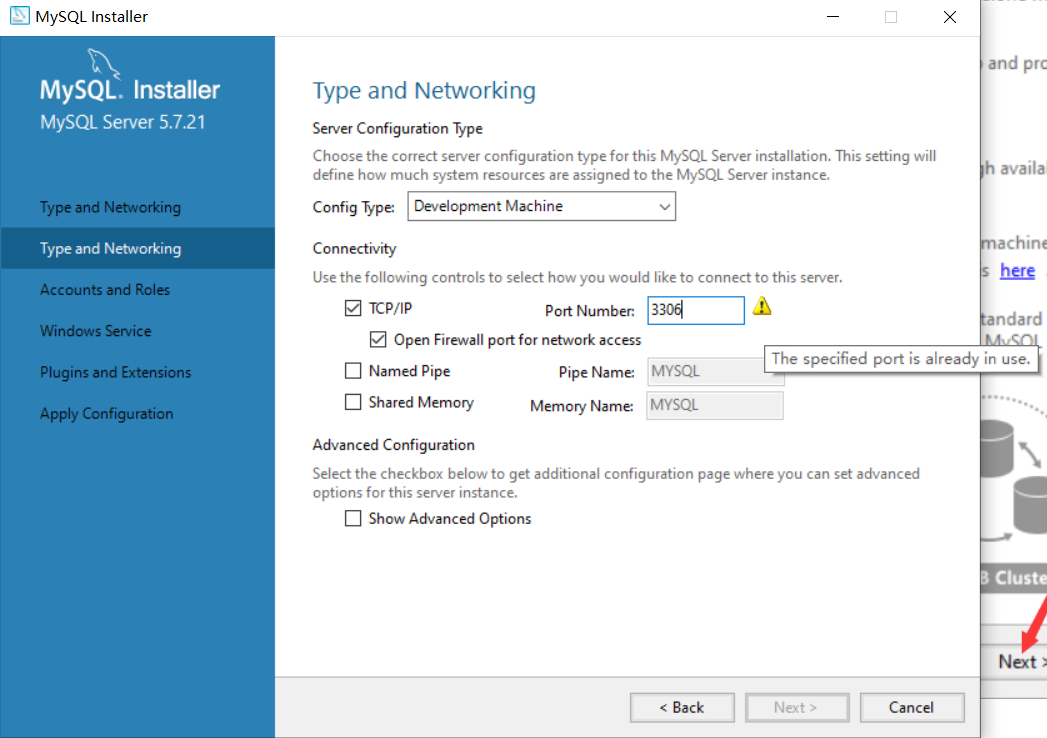Open the Config Type dropdown

tap(542, 206)
